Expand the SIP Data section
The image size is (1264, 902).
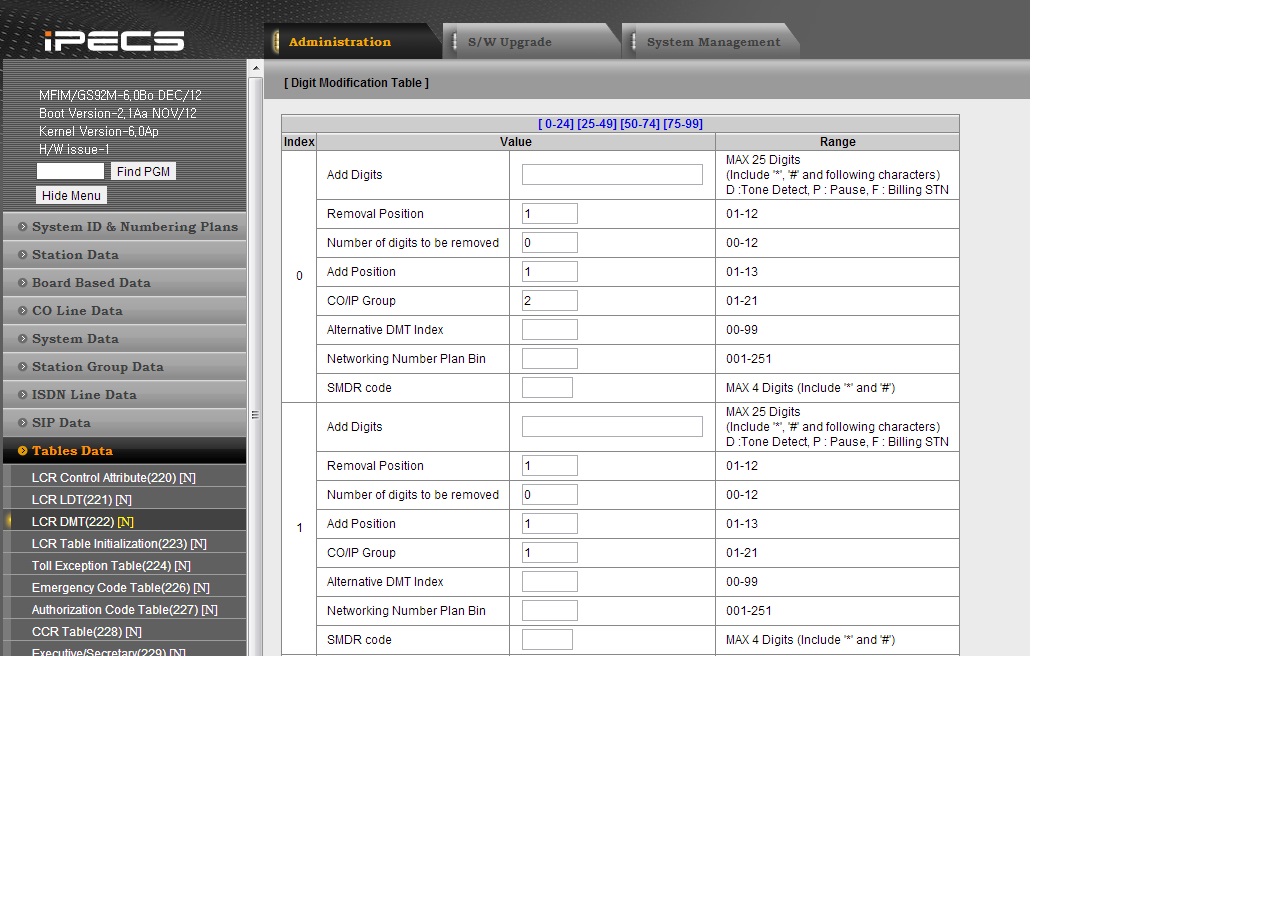pyautogui.click(x=61, y=423)
